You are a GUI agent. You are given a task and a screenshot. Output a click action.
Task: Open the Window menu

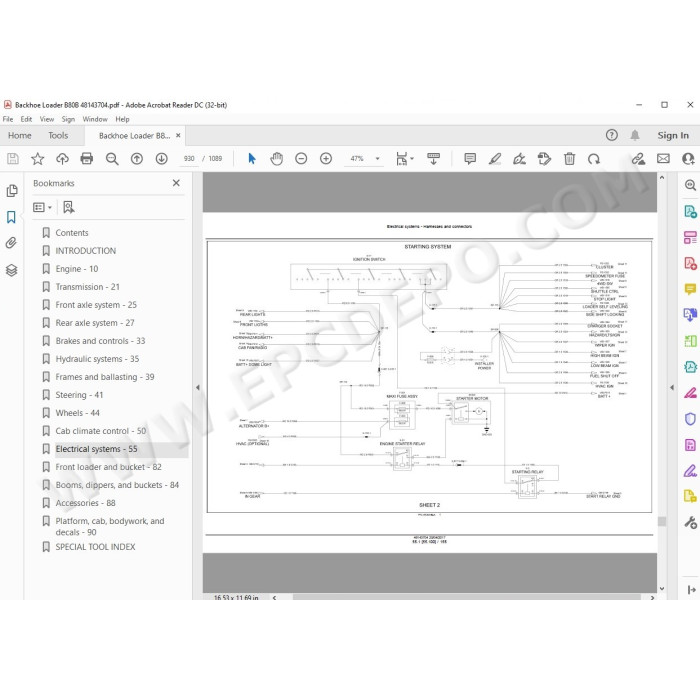pyautogui.click(x=95, y=119)
